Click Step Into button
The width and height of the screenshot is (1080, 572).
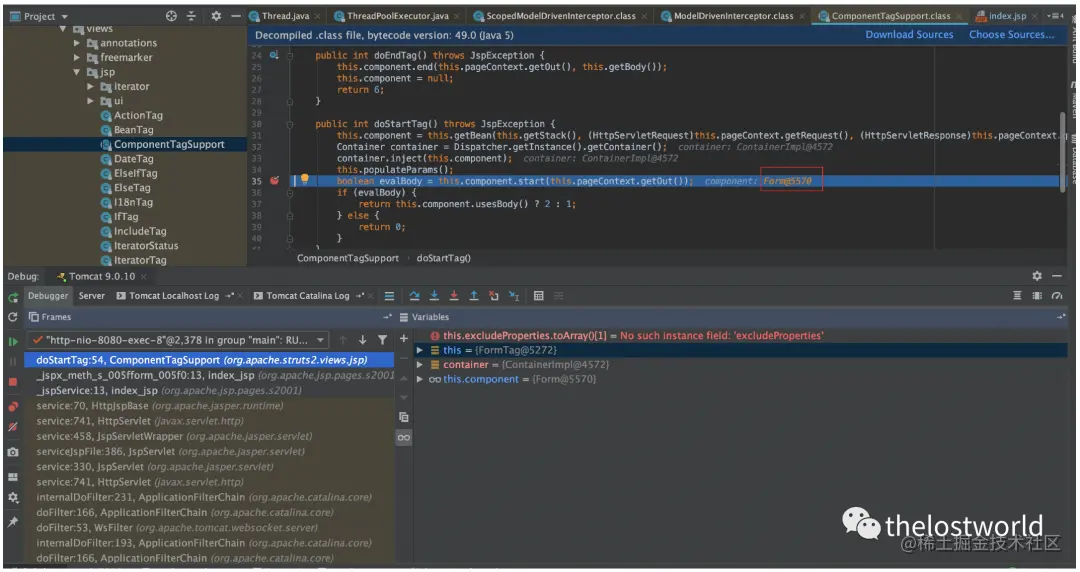(434, 296)
